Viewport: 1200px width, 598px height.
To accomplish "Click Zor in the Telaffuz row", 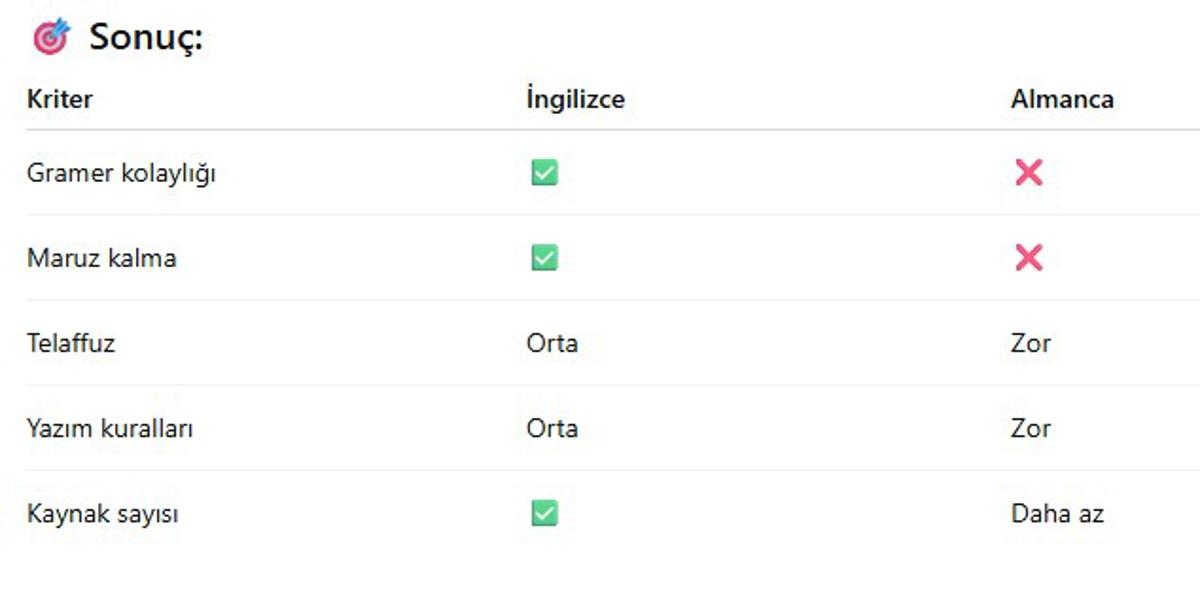I will click(x=1031, y=343).
